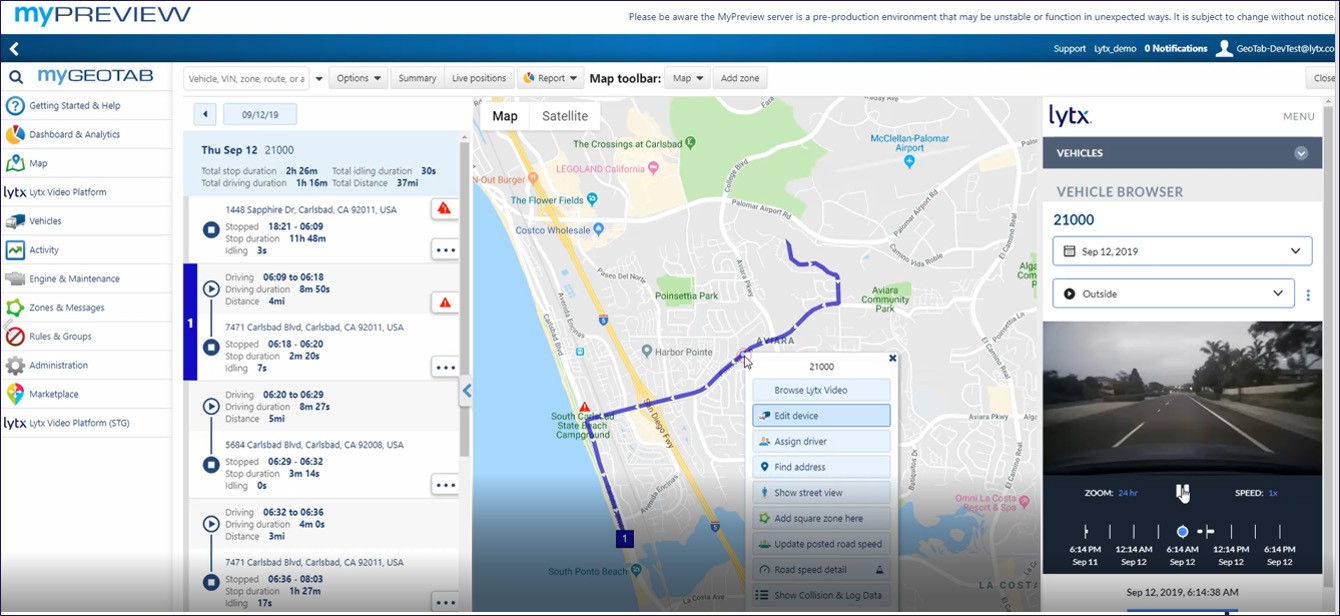Toggle Live positions button
Viewport: 1340px width, 616px height.
click(x=479, y=78)
